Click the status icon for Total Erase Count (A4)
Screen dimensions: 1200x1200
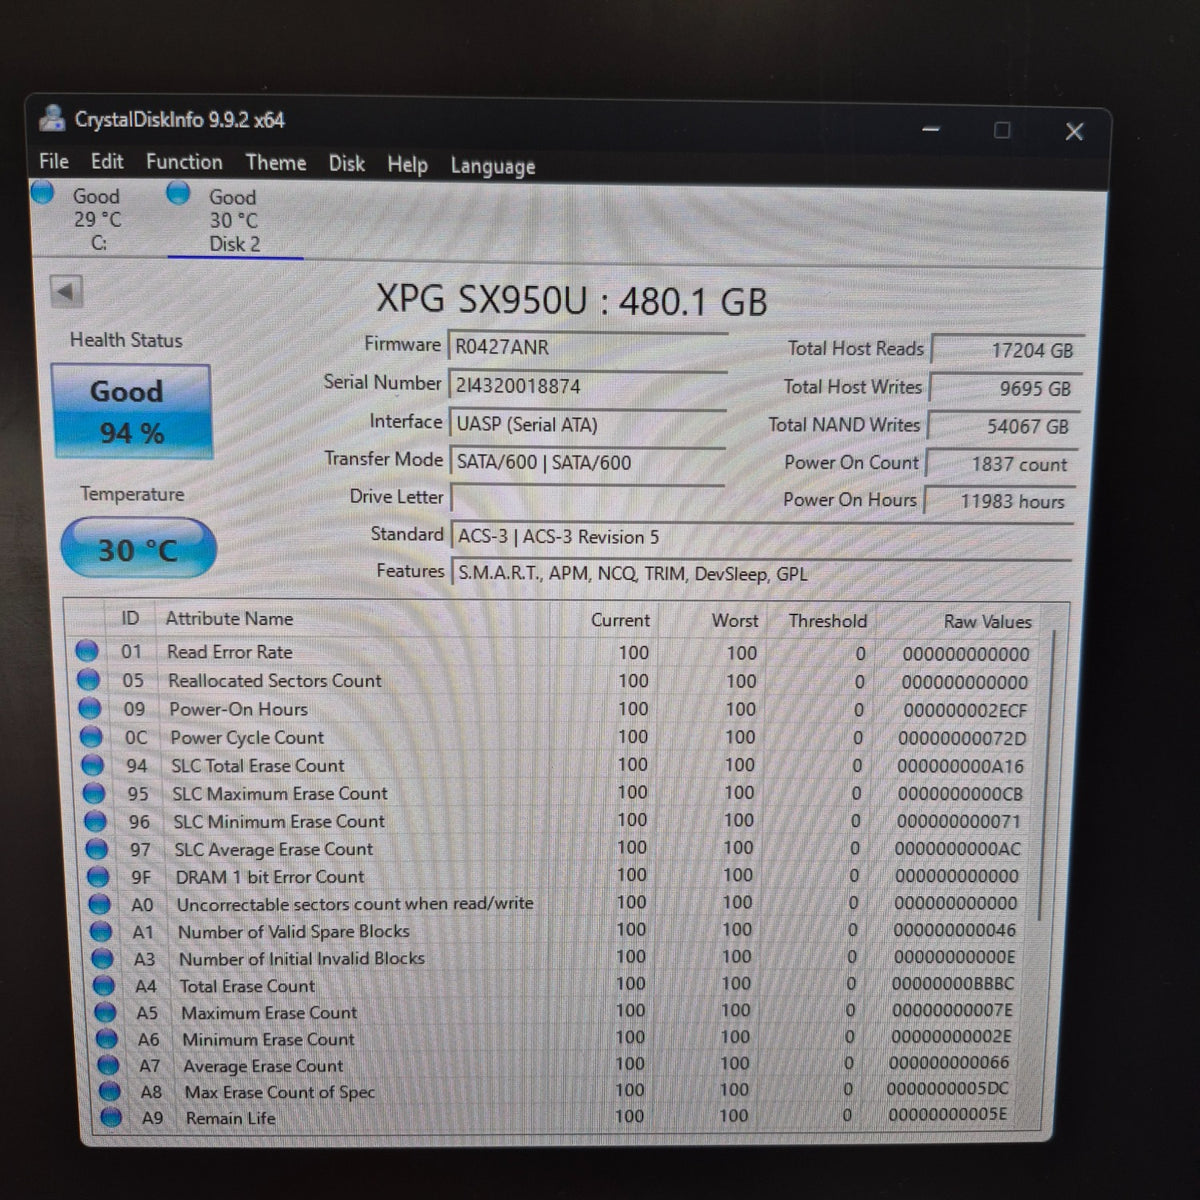coord(104,985)
